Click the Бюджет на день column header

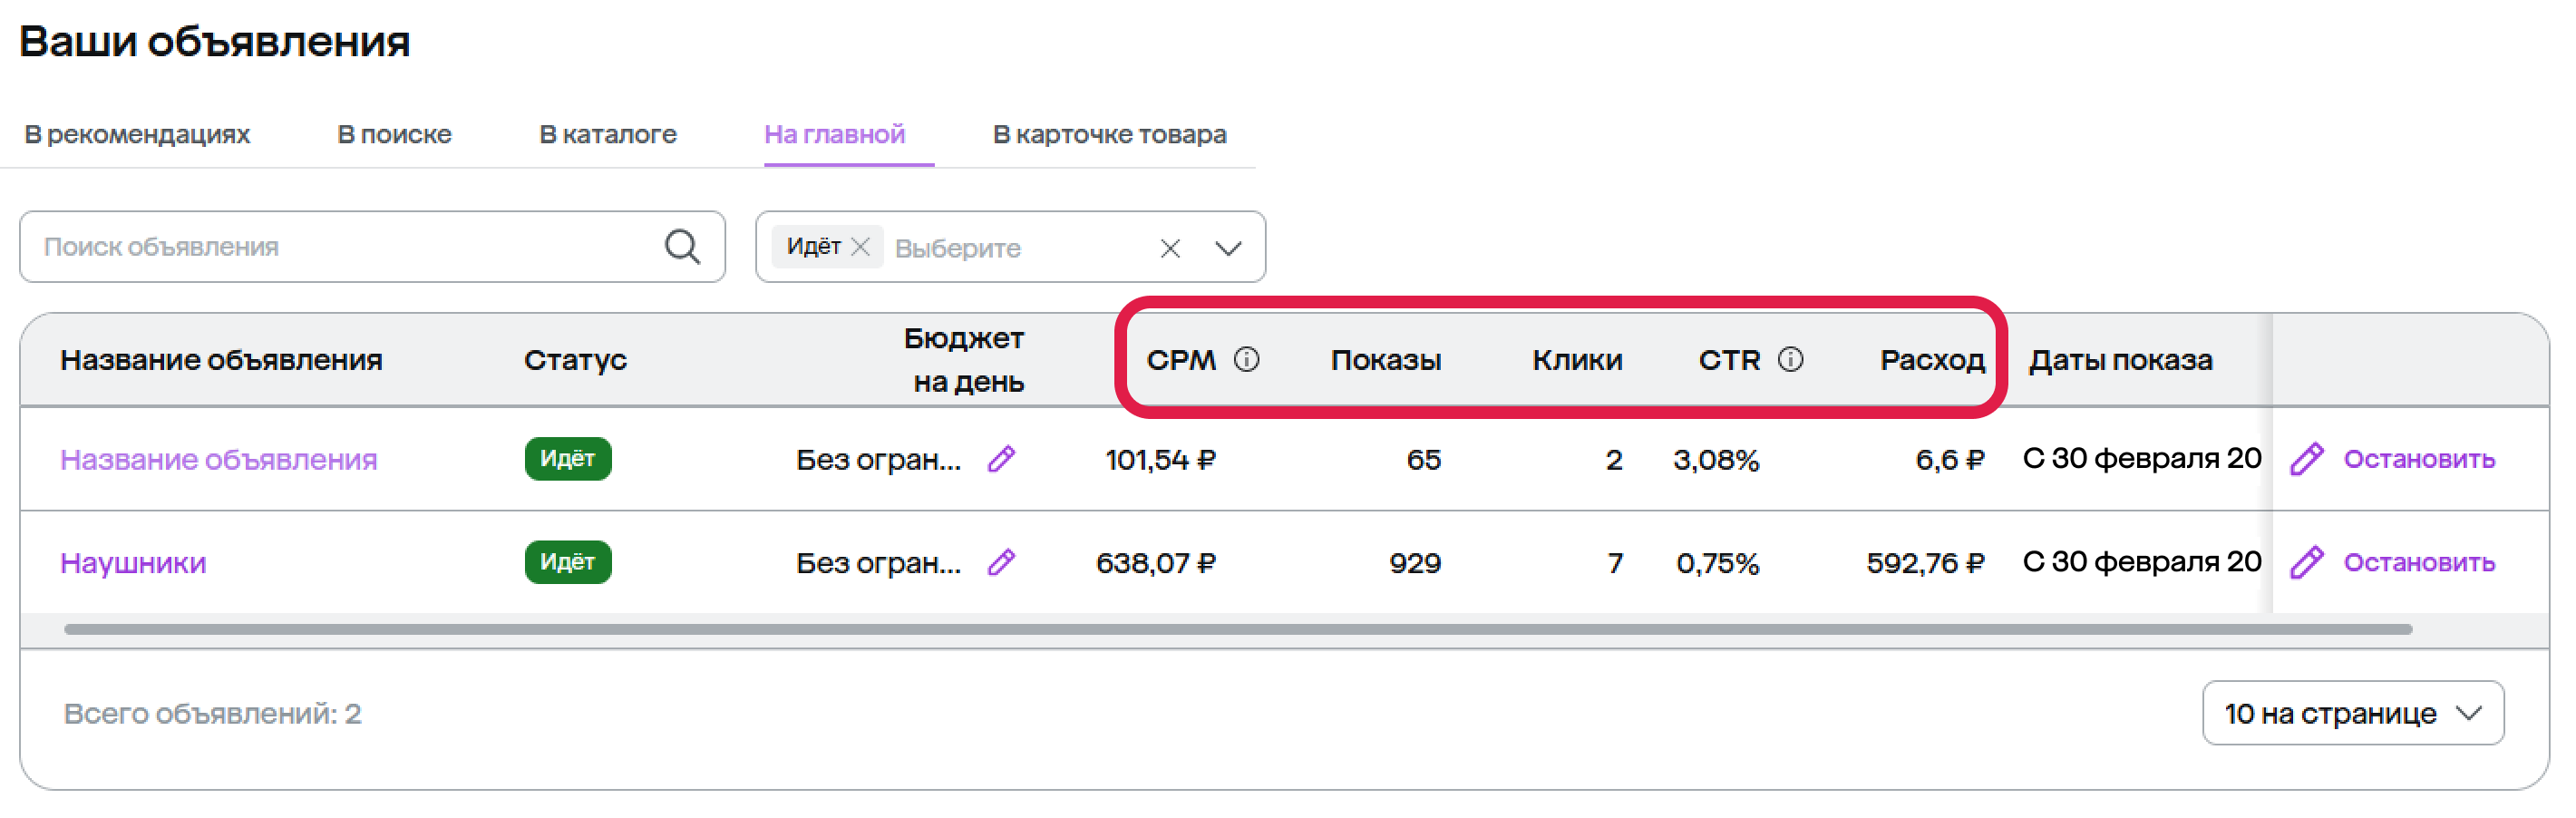pos(964,360)
